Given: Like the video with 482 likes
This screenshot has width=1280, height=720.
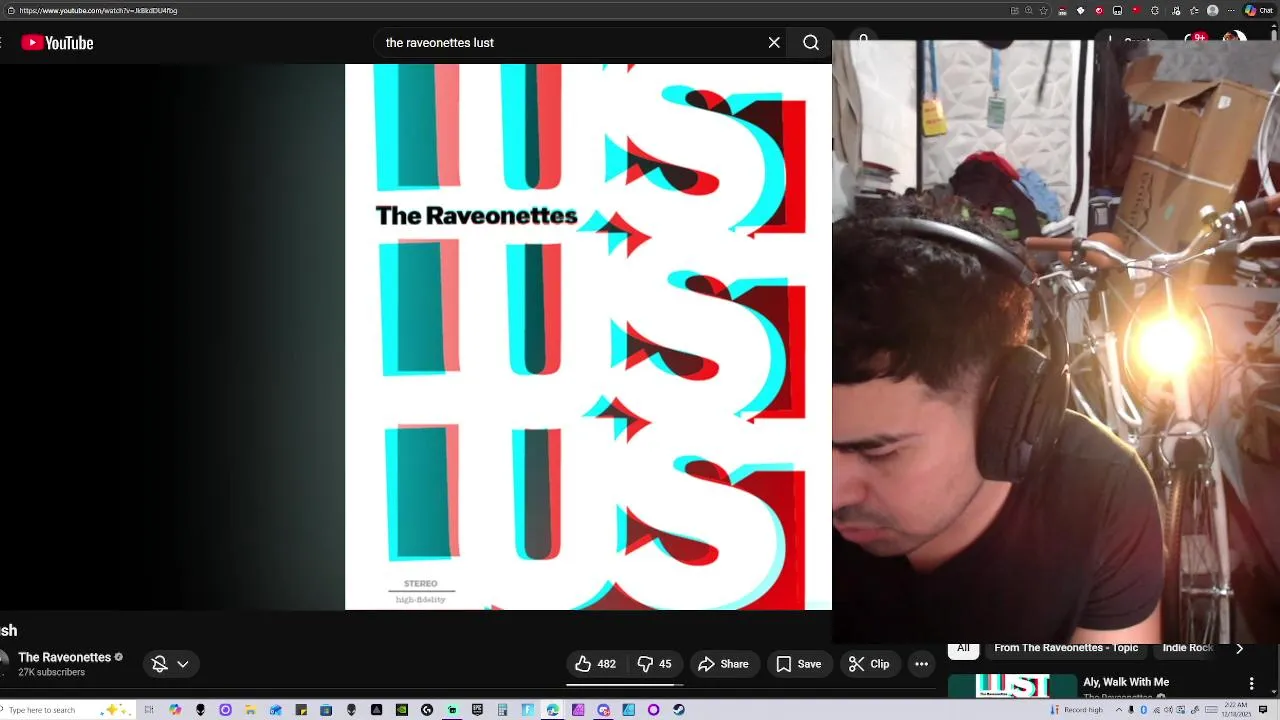Looking at the screenshot, I should coord(595,664).
